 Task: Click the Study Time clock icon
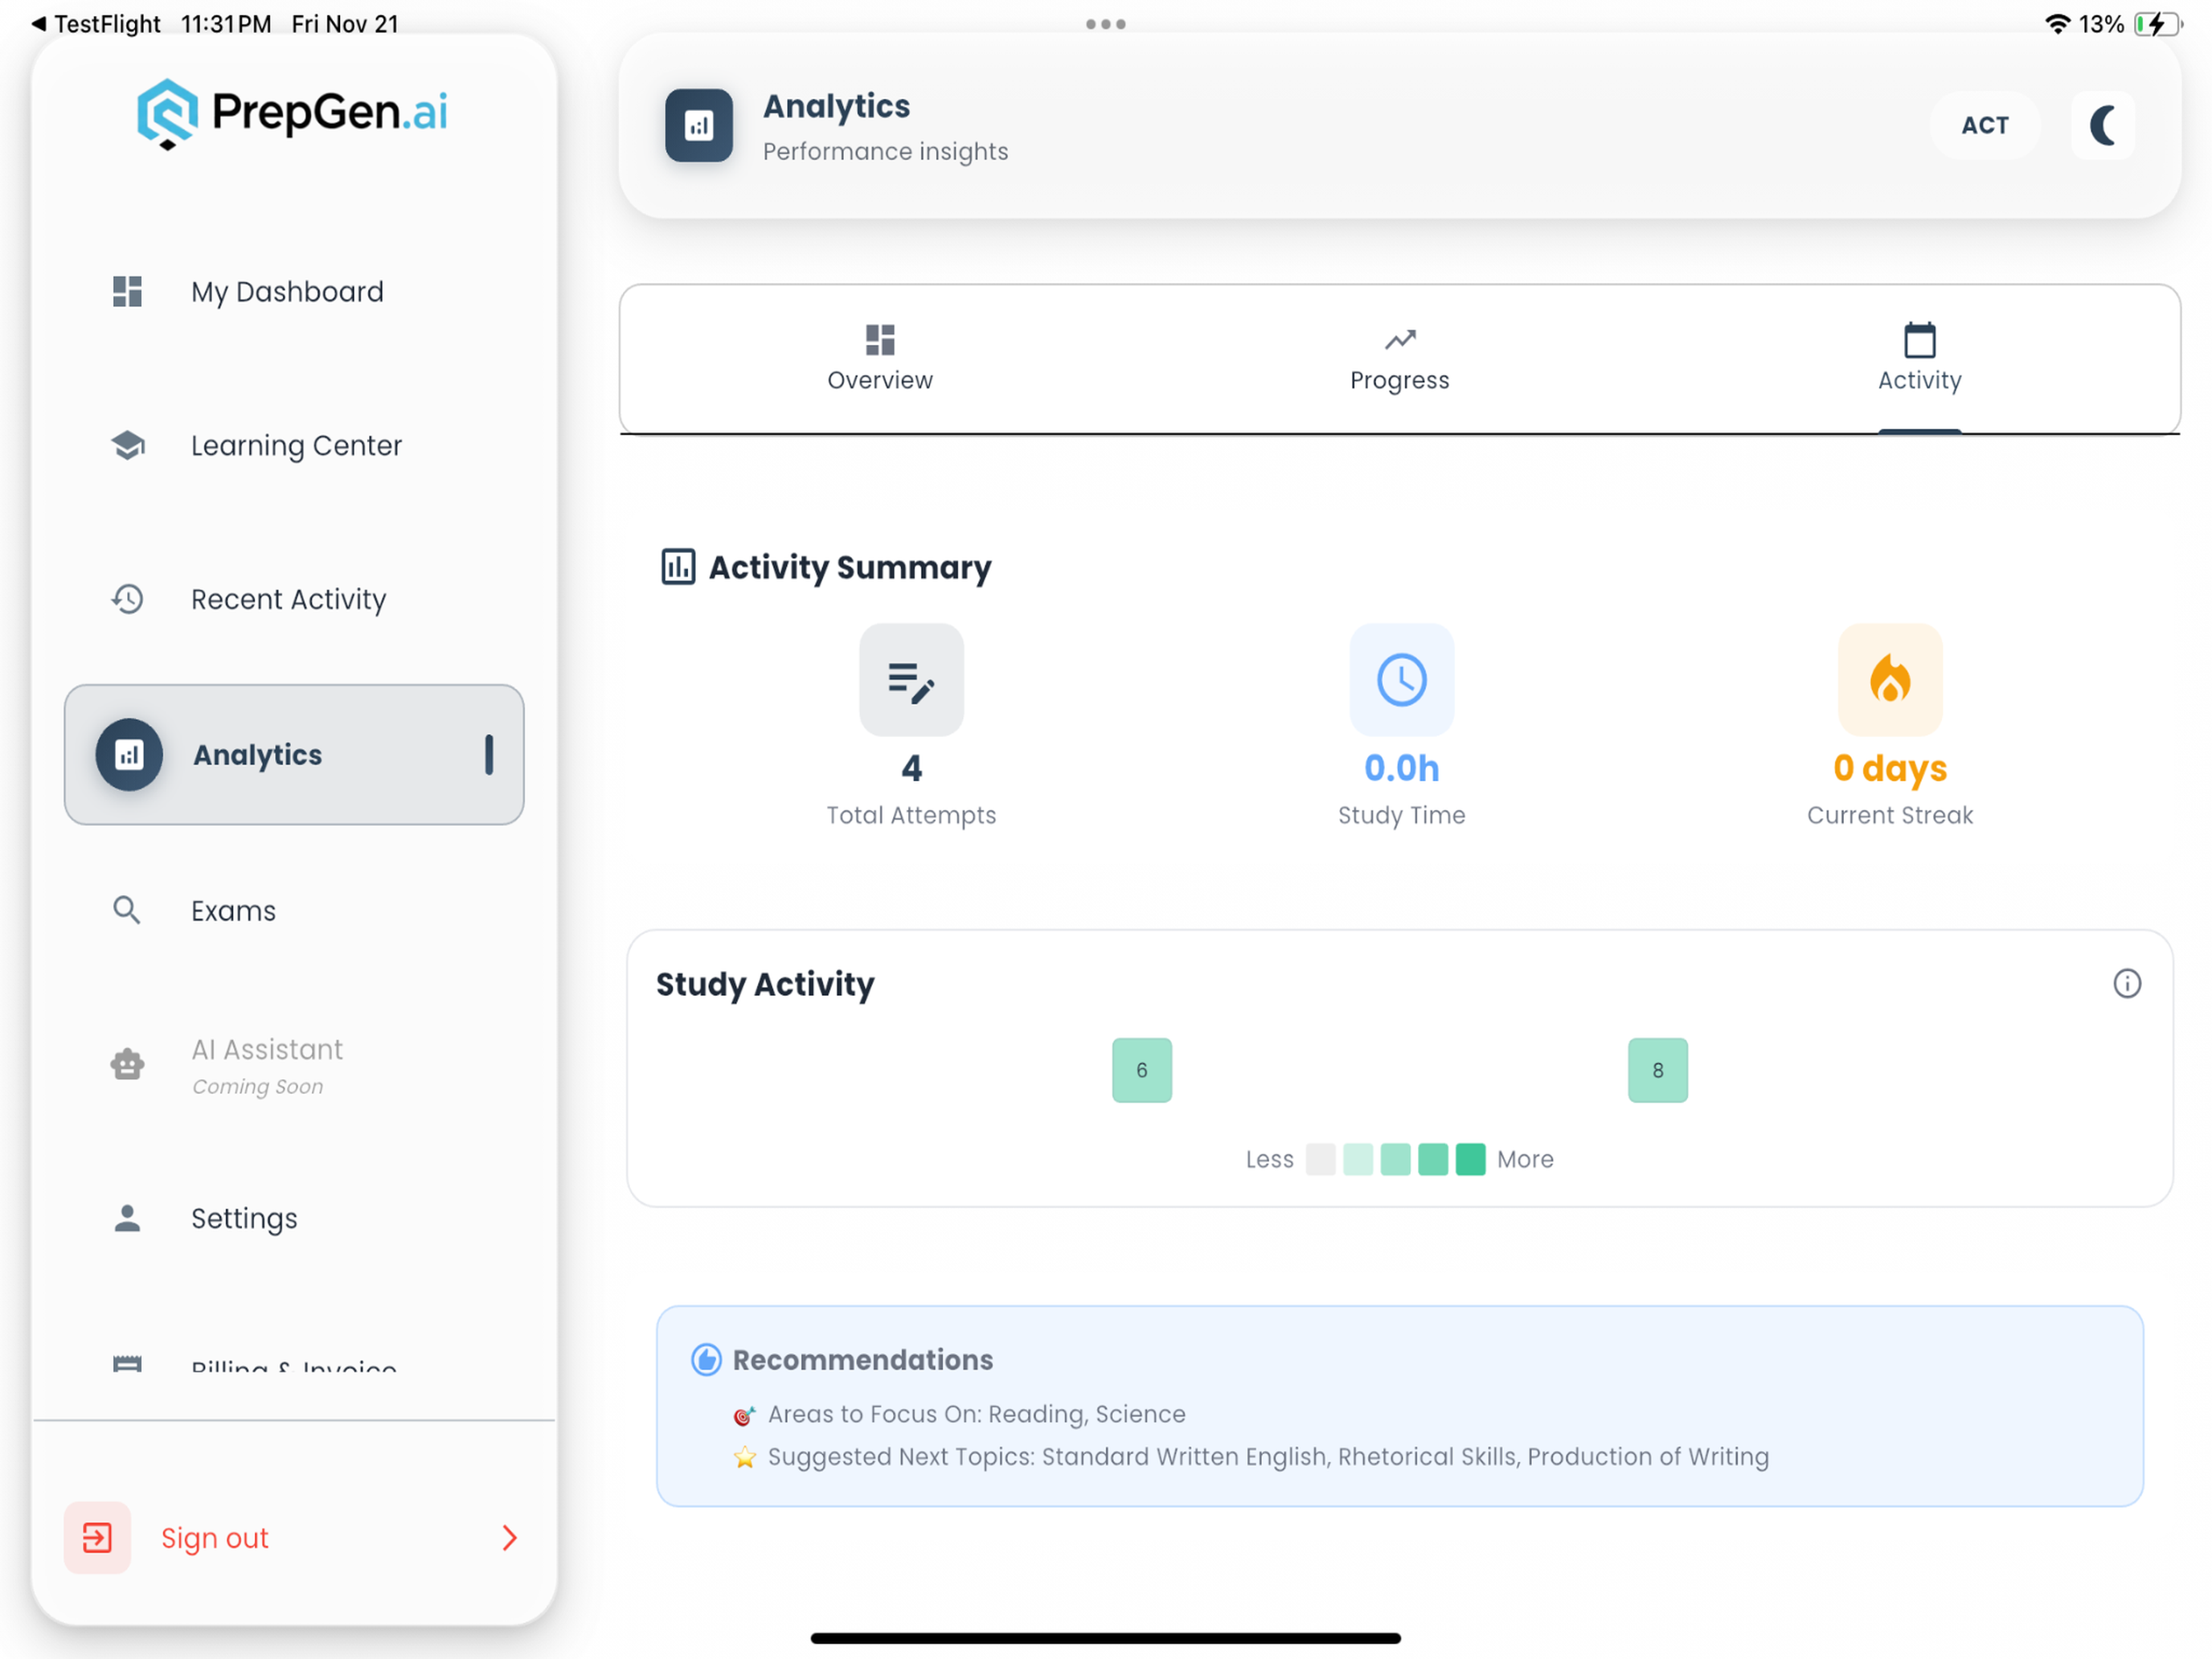1401,681
